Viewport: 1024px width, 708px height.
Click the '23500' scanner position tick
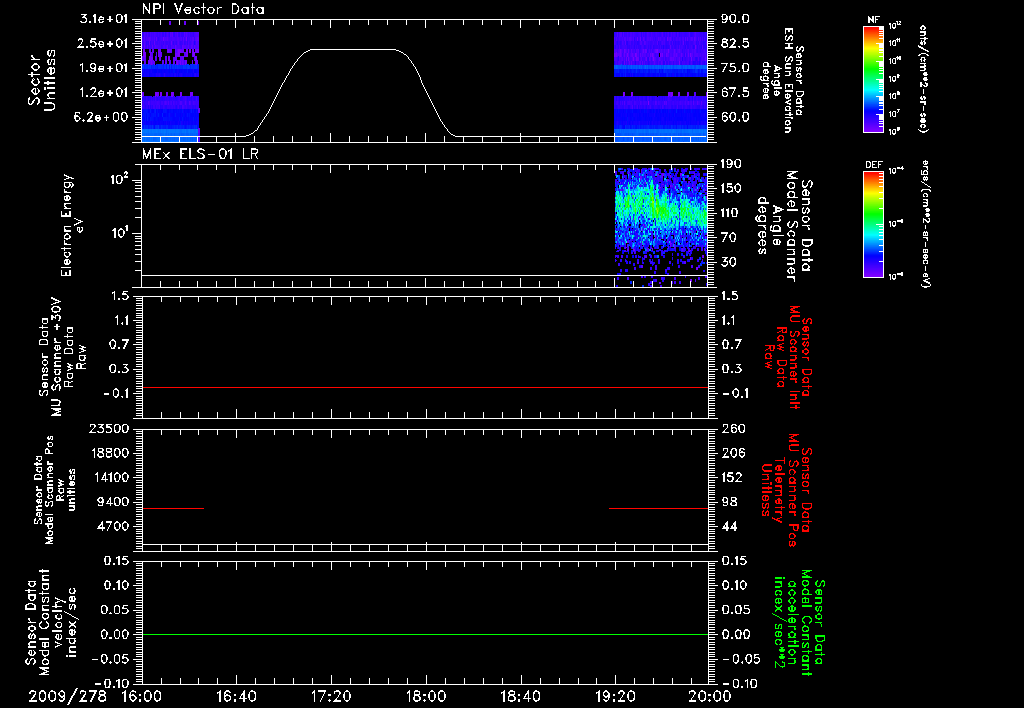pyautogui.click(x=108, y=429)
